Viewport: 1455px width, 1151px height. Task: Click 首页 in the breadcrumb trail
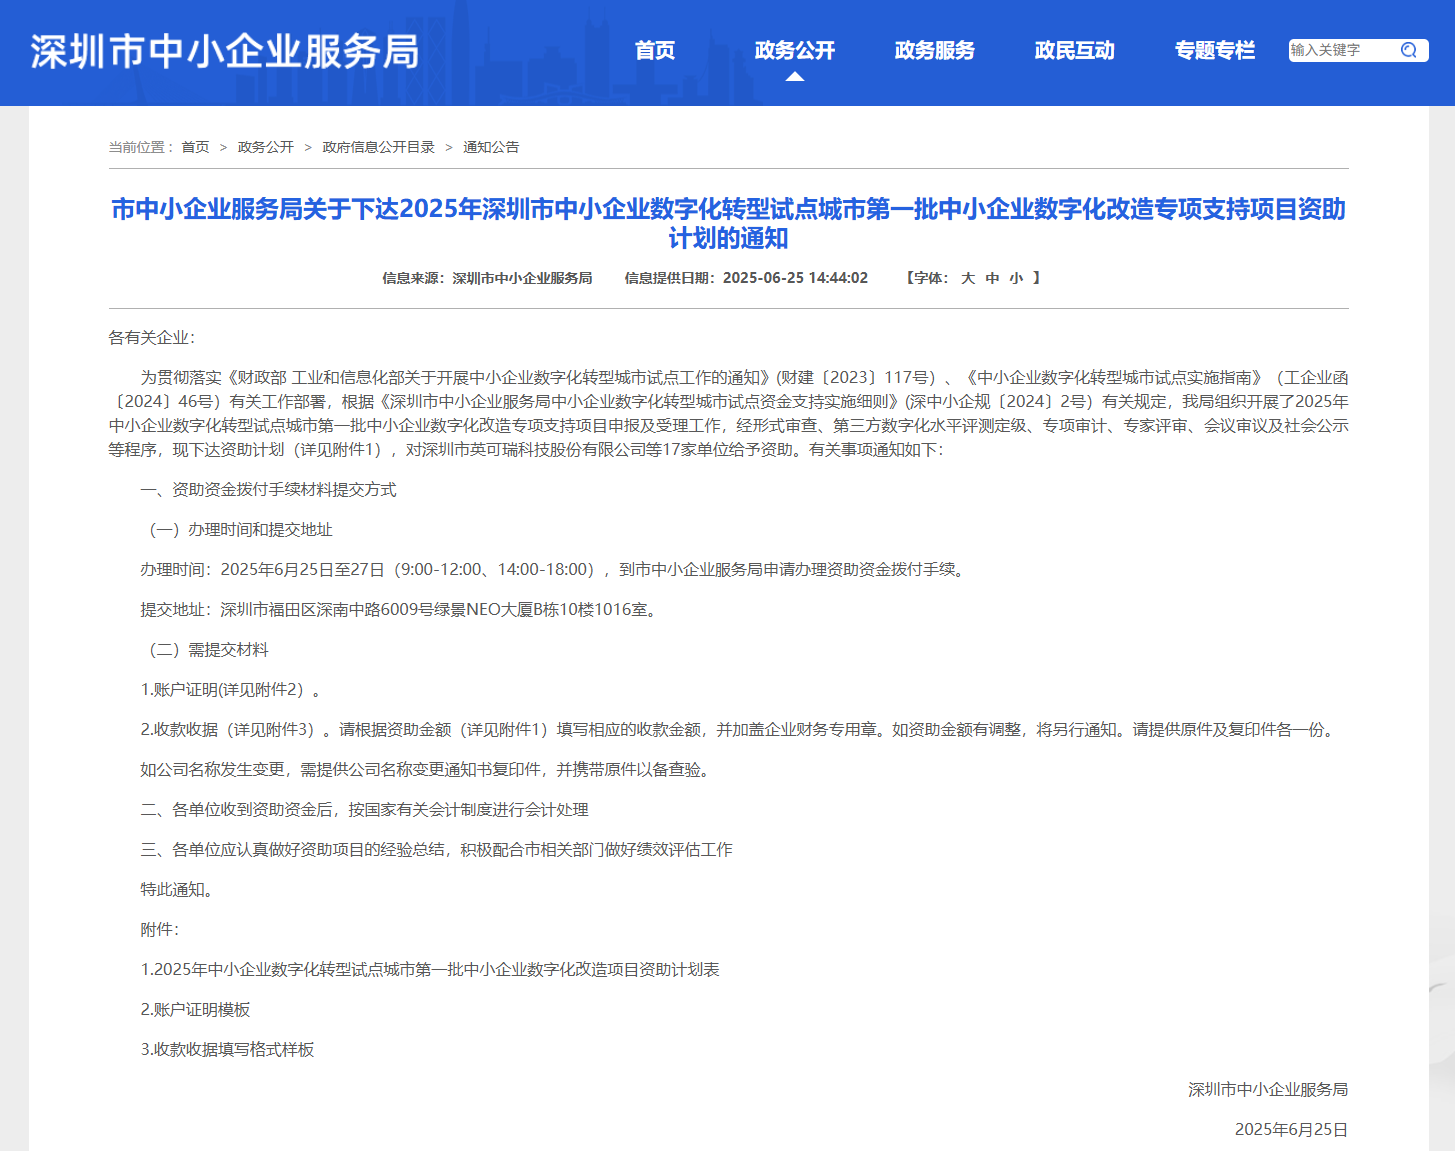tap(195, 147)
